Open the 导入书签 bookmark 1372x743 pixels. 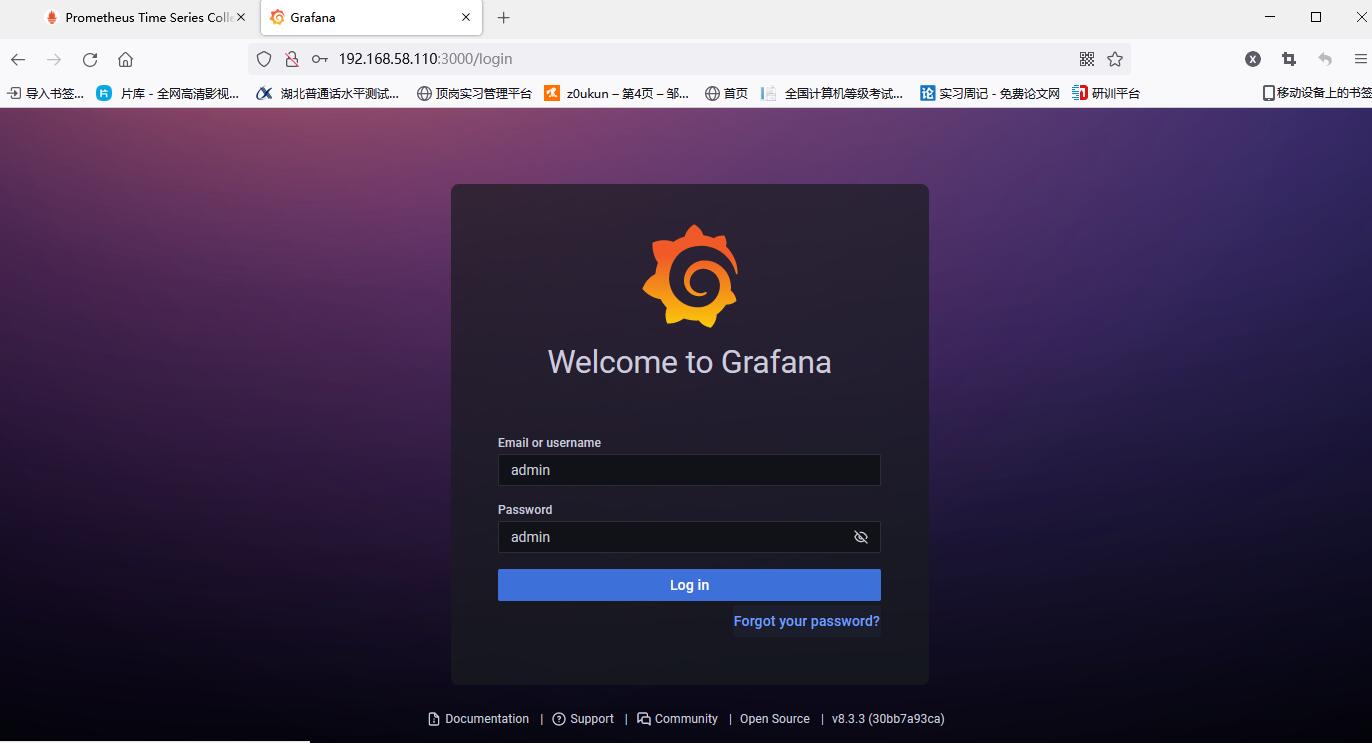pyautogui.click(x=46, y=93)
